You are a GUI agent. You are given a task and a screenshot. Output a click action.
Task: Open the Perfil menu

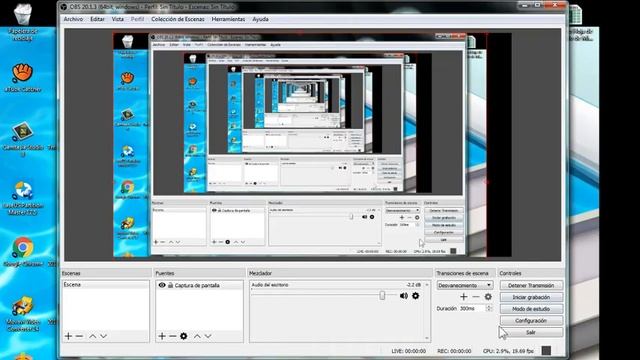(x=138, y=19)
